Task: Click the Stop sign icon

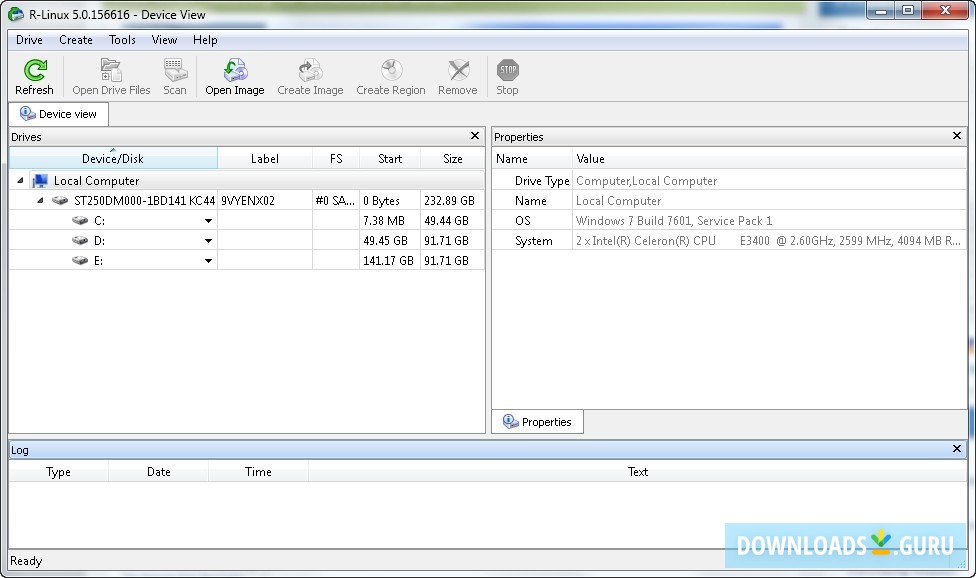Action: (x=508, y=70)
